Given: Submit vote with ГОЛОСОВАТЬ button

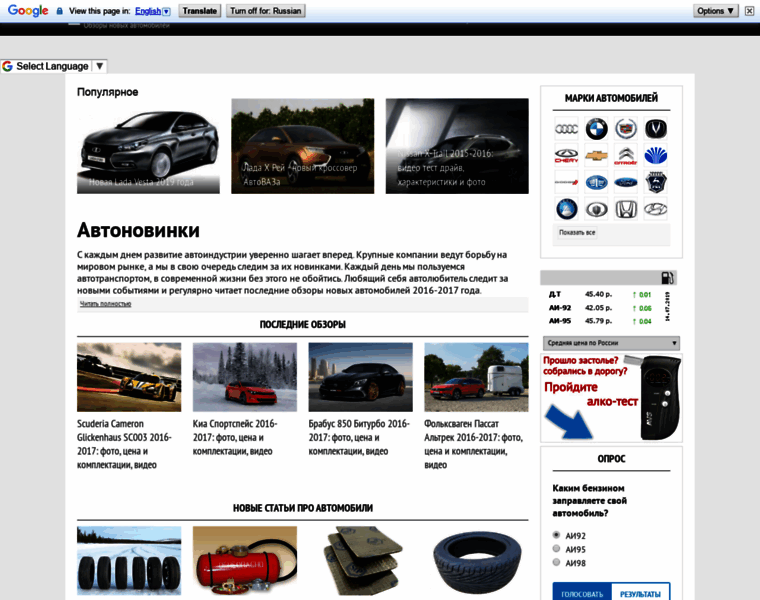Looking at the screenshot, I should pos(582,594).
